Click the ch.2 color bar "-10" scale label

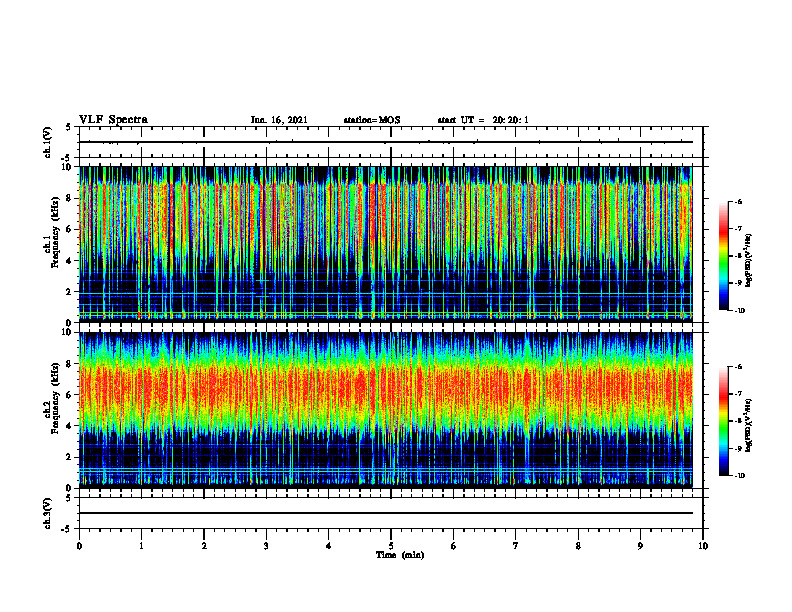[x=739, y=476]
